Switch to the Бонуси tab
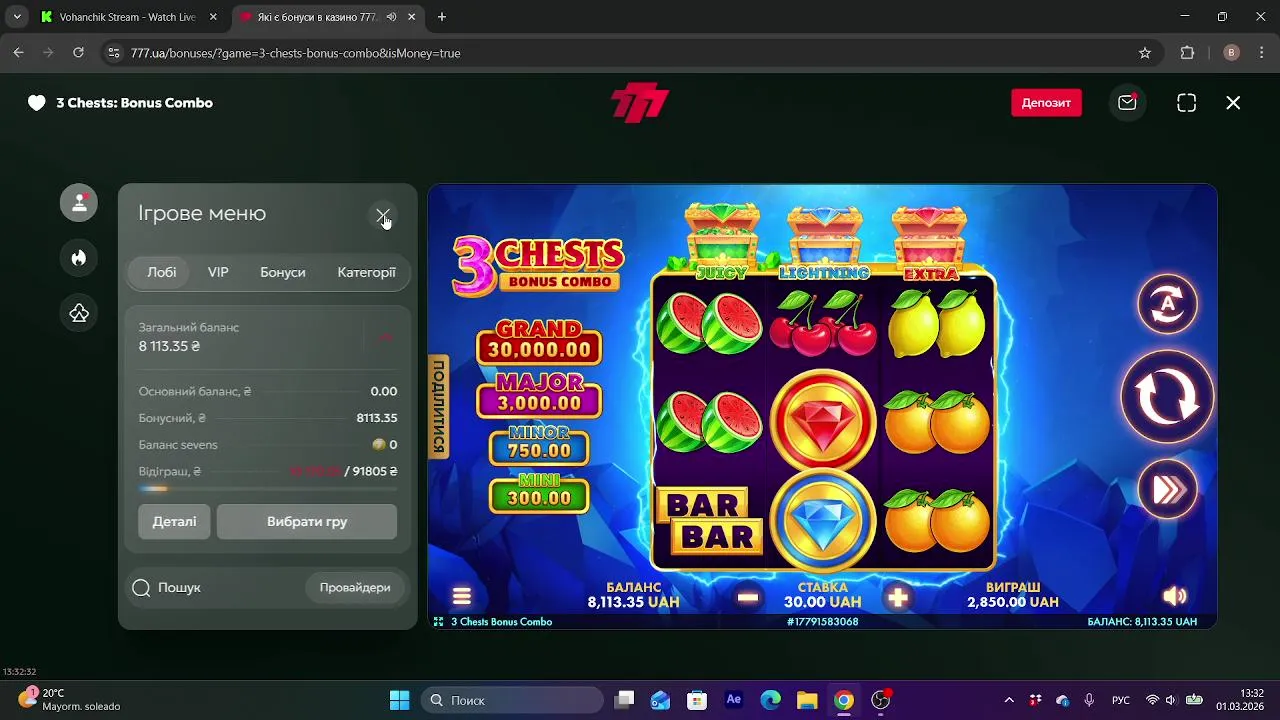The width and height of the screenshot is (1280, 720). coord(283,272)
